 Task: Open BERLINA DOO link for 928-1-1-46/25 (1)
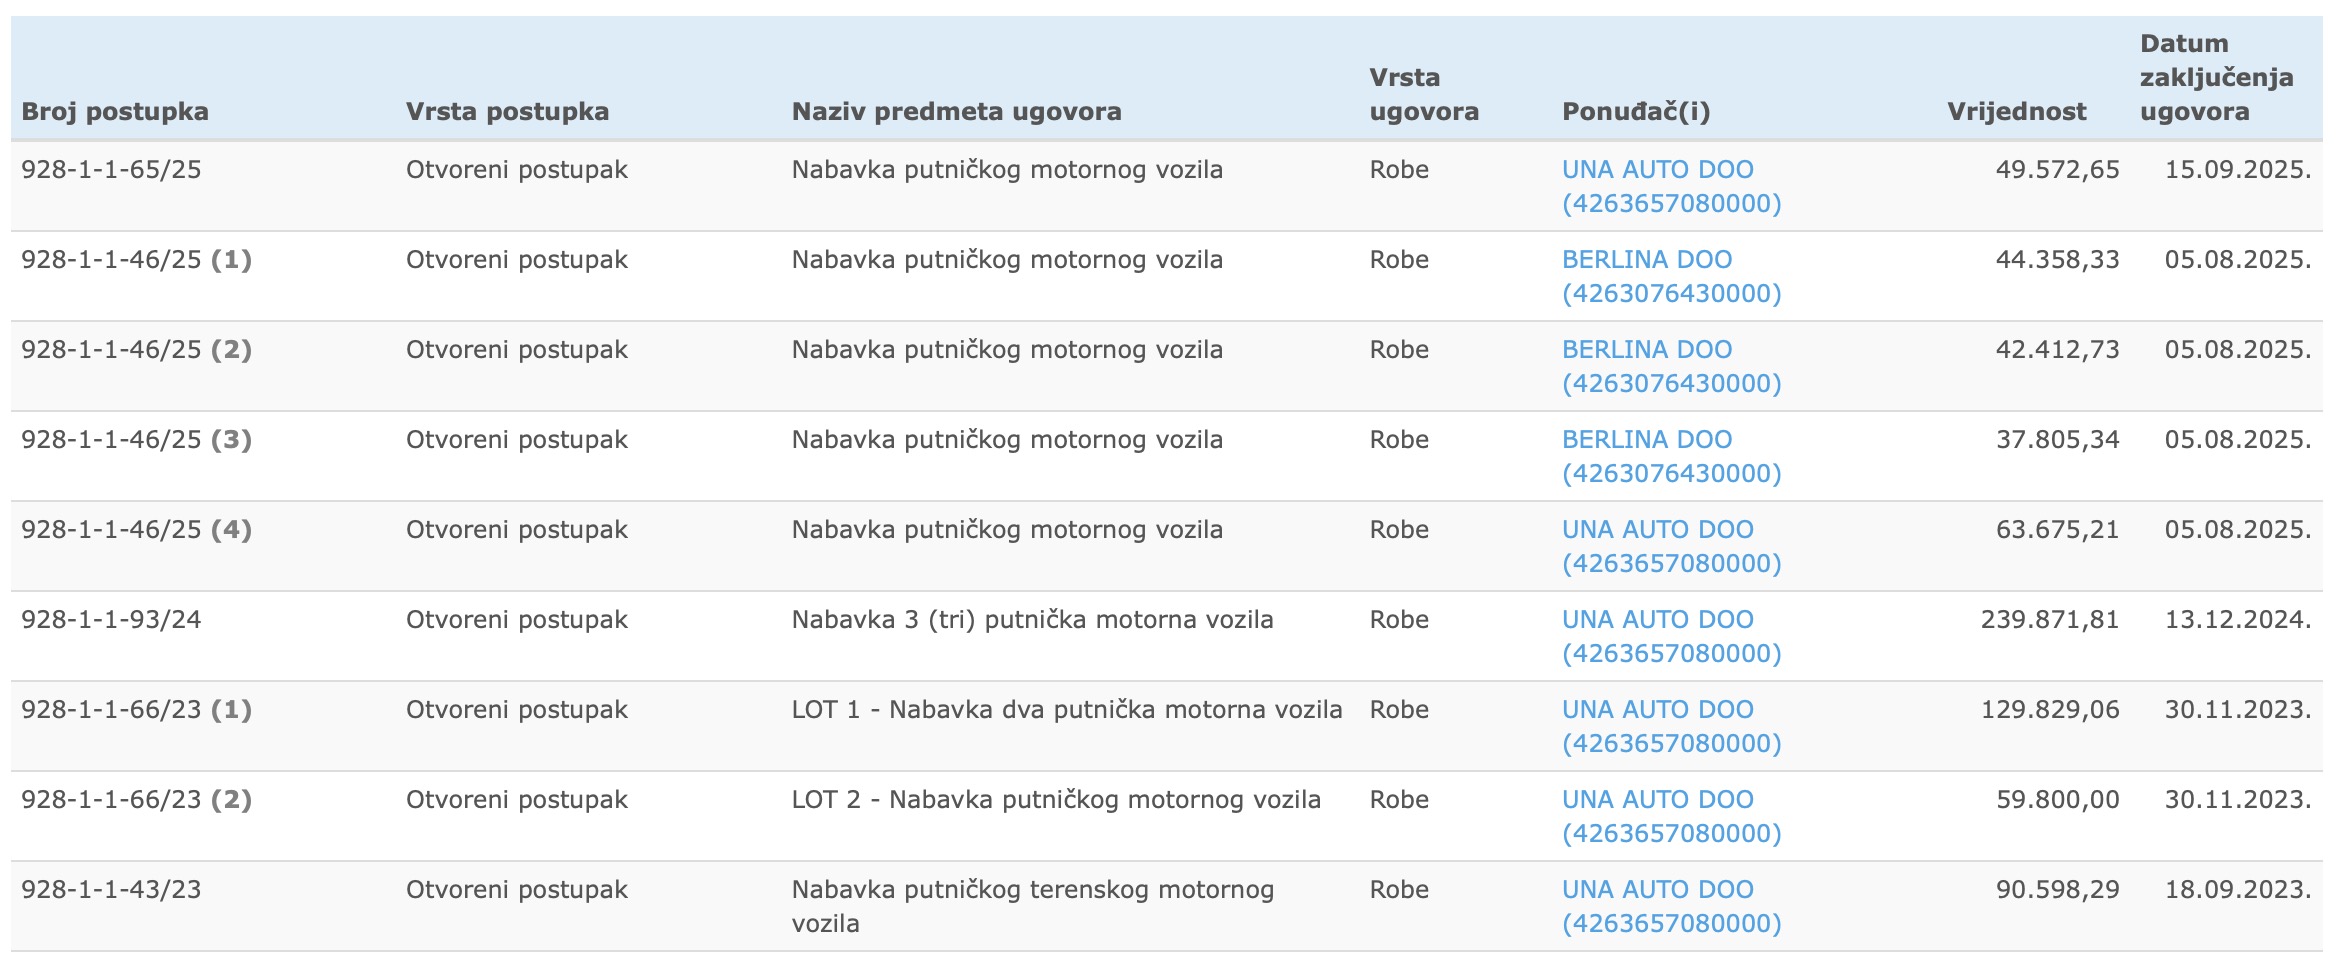[1671, 276]
